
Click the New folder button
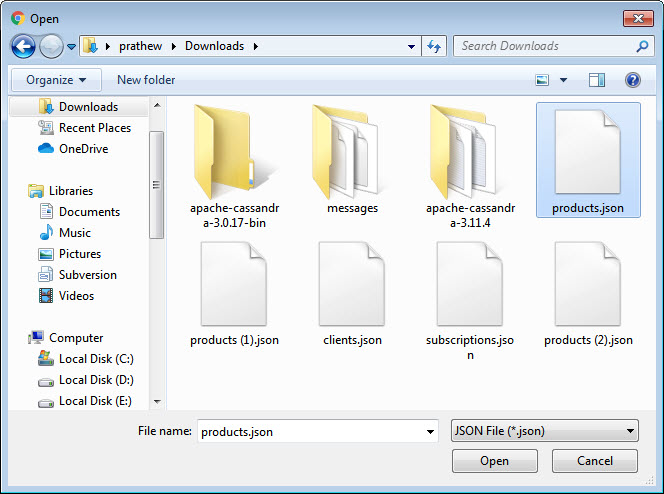(x=146, y=80)
